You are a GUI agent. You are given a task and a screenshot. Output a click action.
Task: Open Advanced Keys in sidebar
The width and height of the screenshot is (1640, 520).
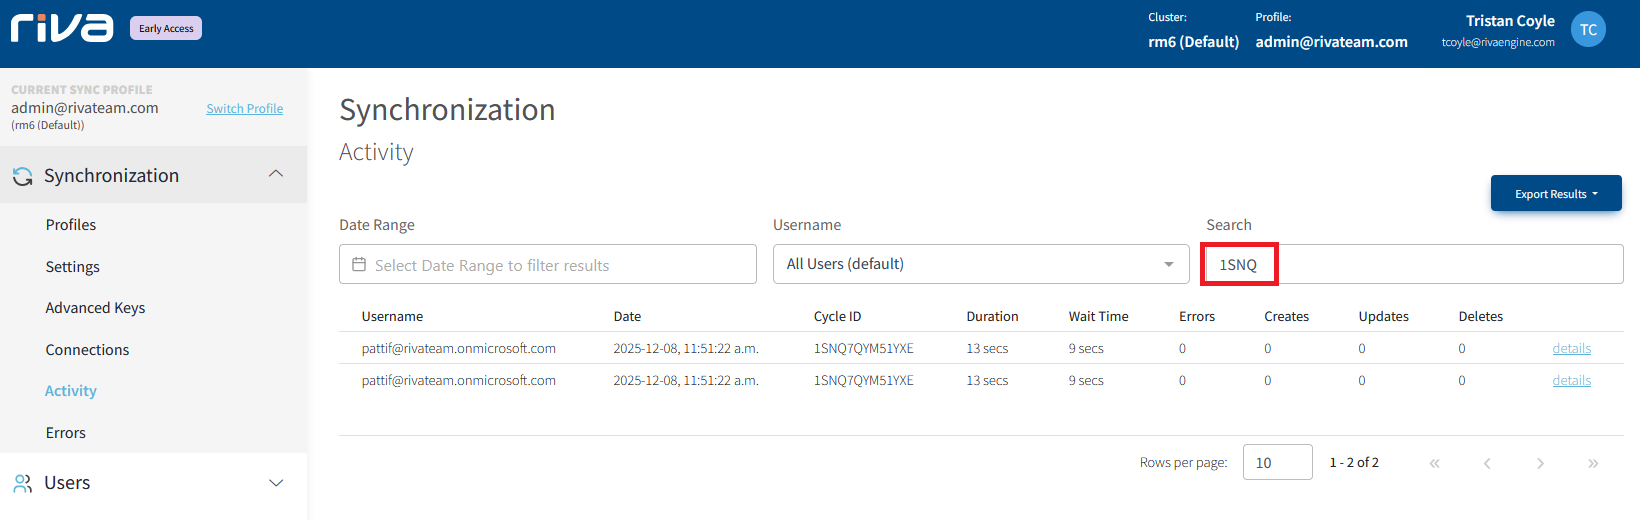(x=95, y=308)
